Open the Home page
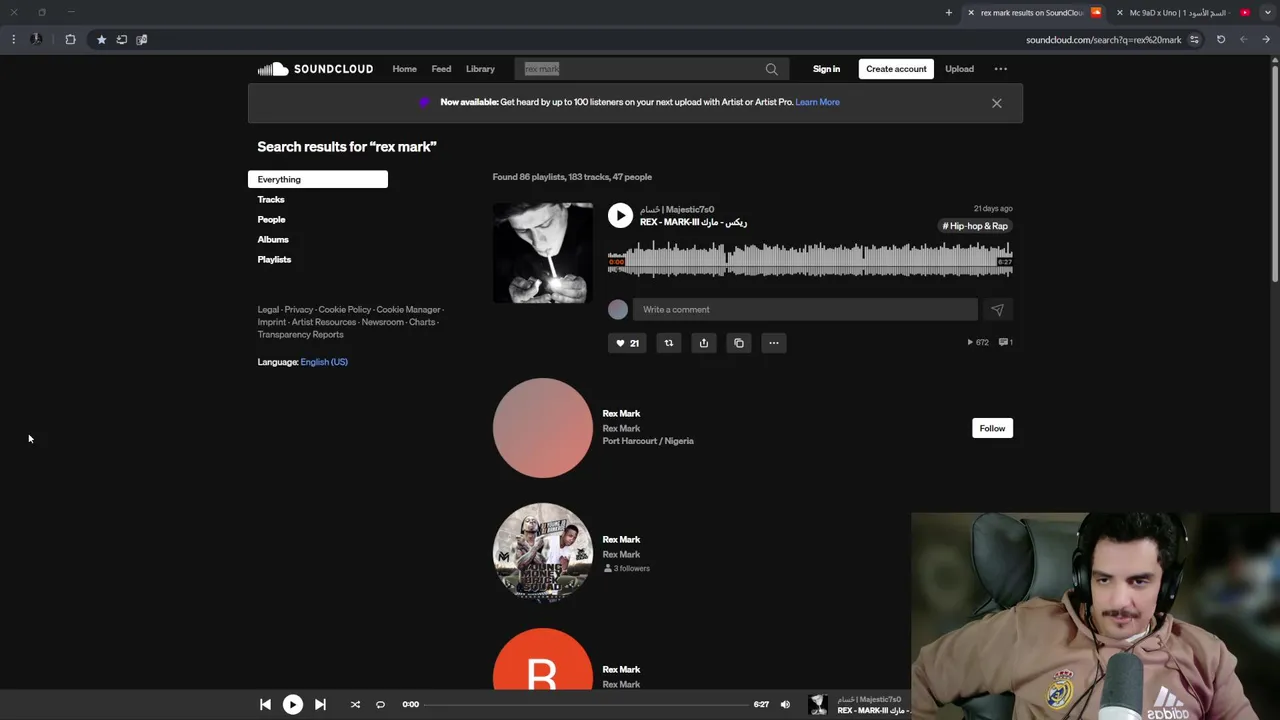Screen dimensions: 1280x720 (x=404, y=69)
